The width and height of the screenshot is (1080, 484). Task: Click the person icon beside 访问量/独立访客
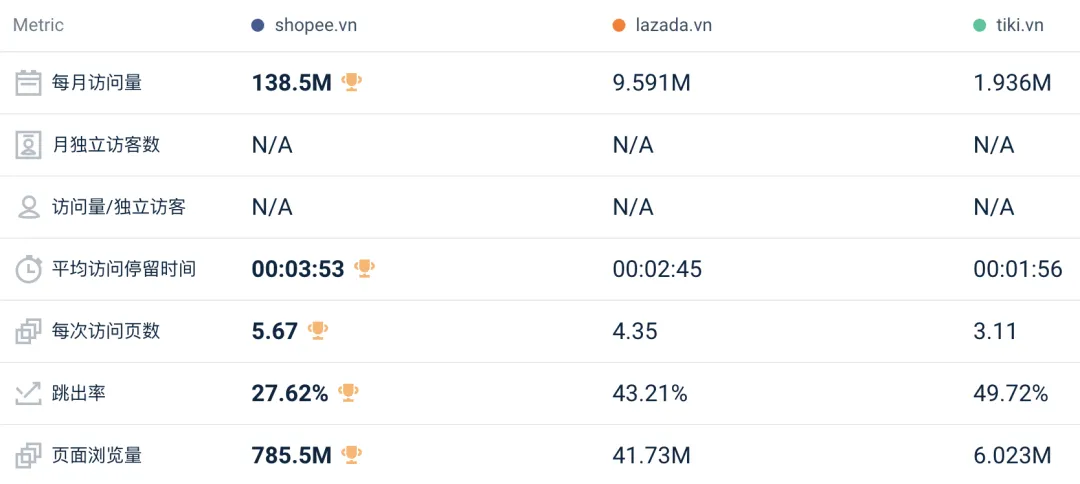point(28,207)
